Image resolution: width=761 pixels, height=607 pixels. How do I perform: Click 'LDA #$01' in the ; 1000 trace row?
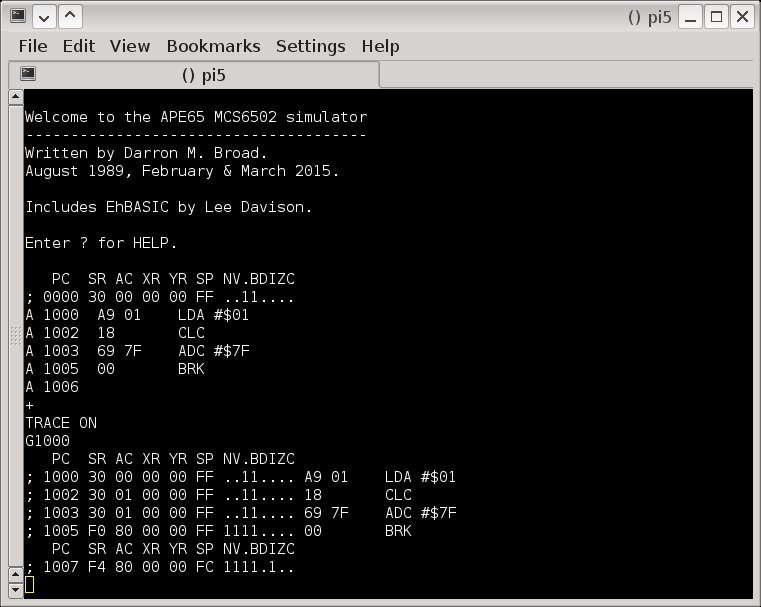(x=420, y=477)
